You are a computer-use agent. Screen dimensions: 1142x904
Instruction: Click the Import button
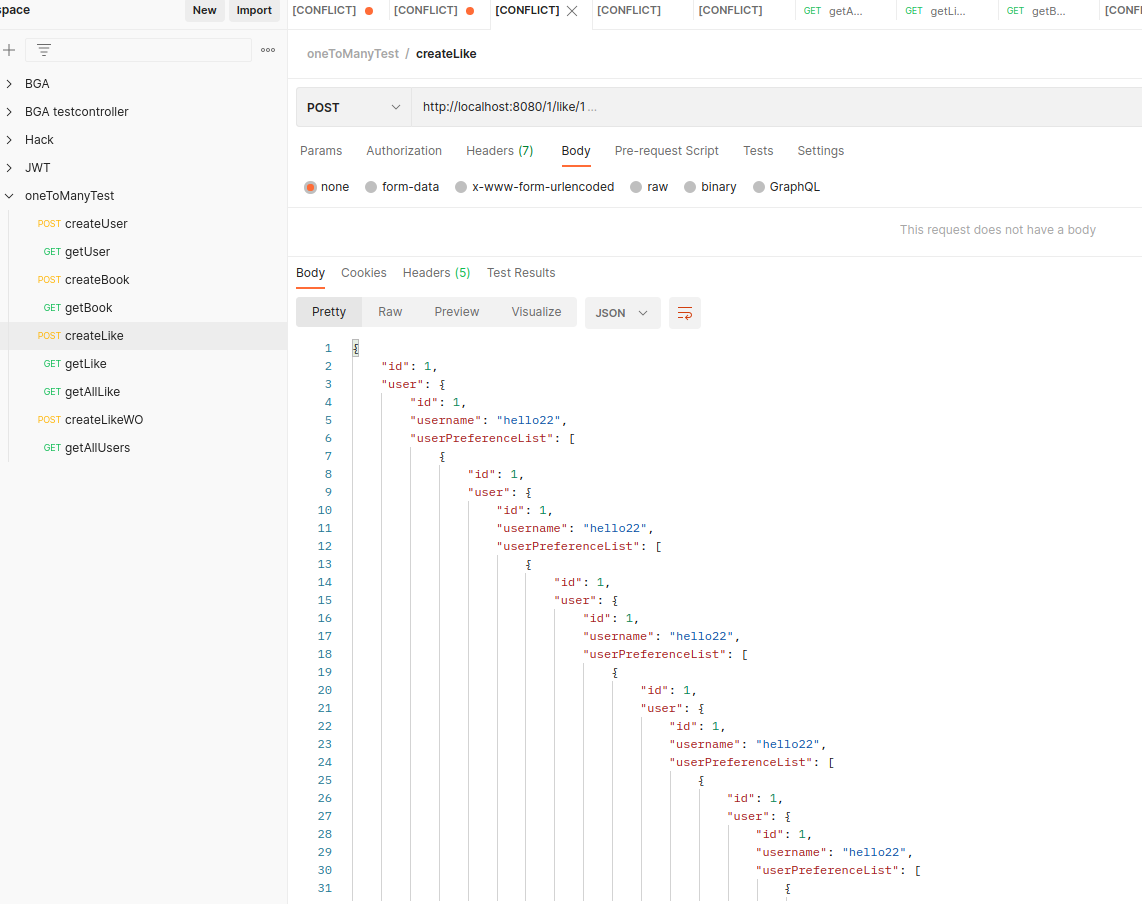point(254,10)
